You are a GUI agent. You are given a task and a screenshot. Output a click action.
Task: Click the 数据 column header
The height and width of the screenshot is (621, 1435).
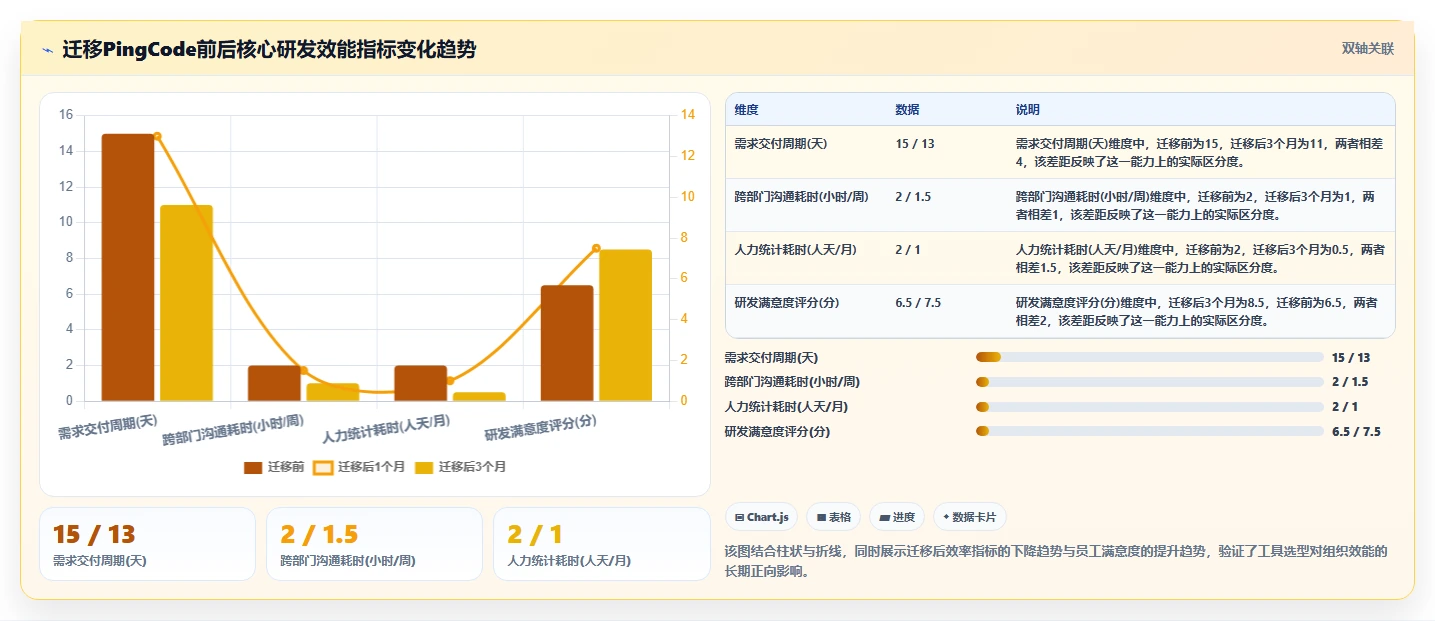[907, 109]
